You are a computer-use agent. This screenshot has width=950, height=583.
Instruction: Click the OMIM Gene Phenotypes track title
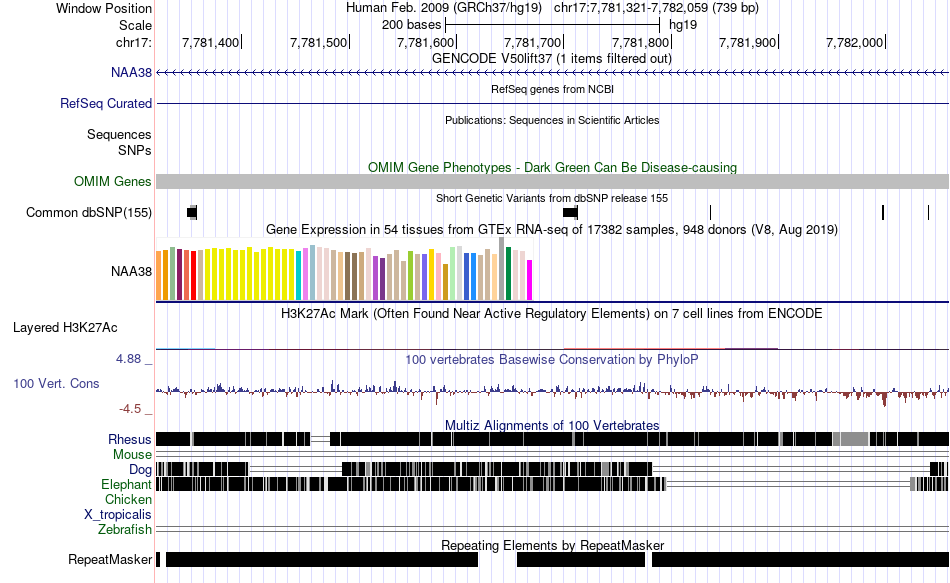click(x=552, y=167)
